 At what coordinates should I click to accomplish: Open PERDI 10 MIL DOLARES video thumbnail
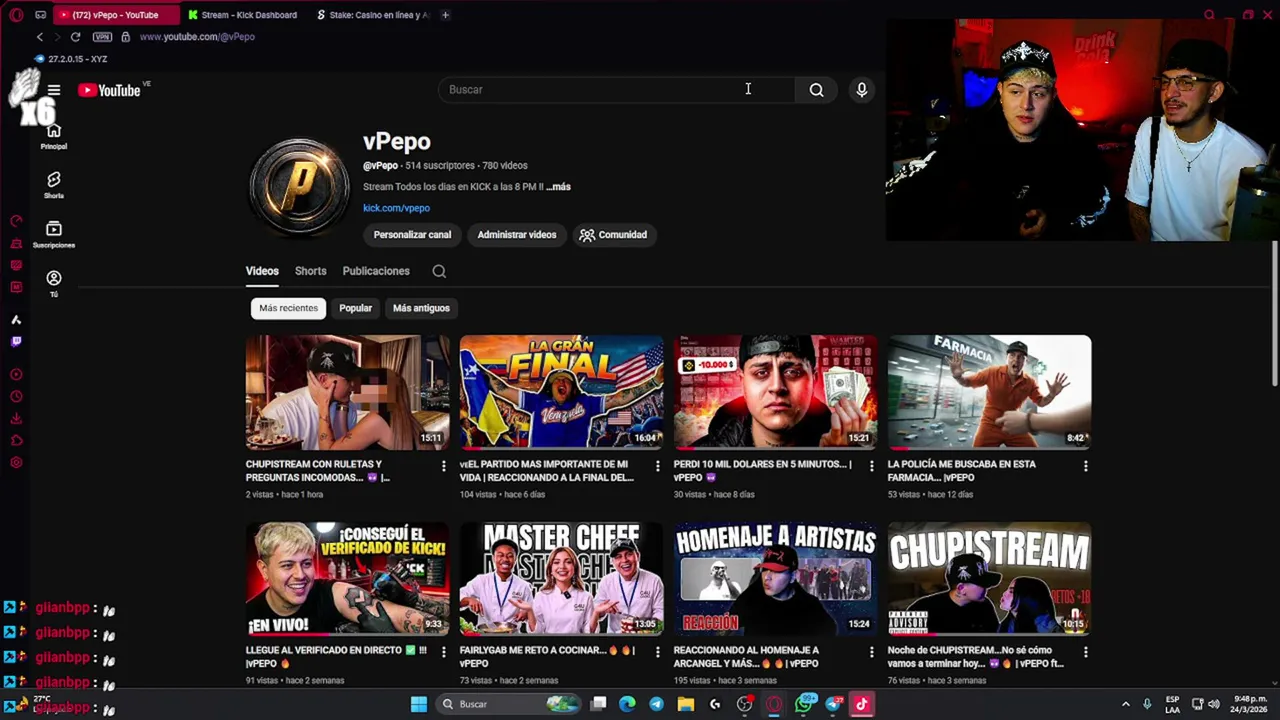pos(775,392)
